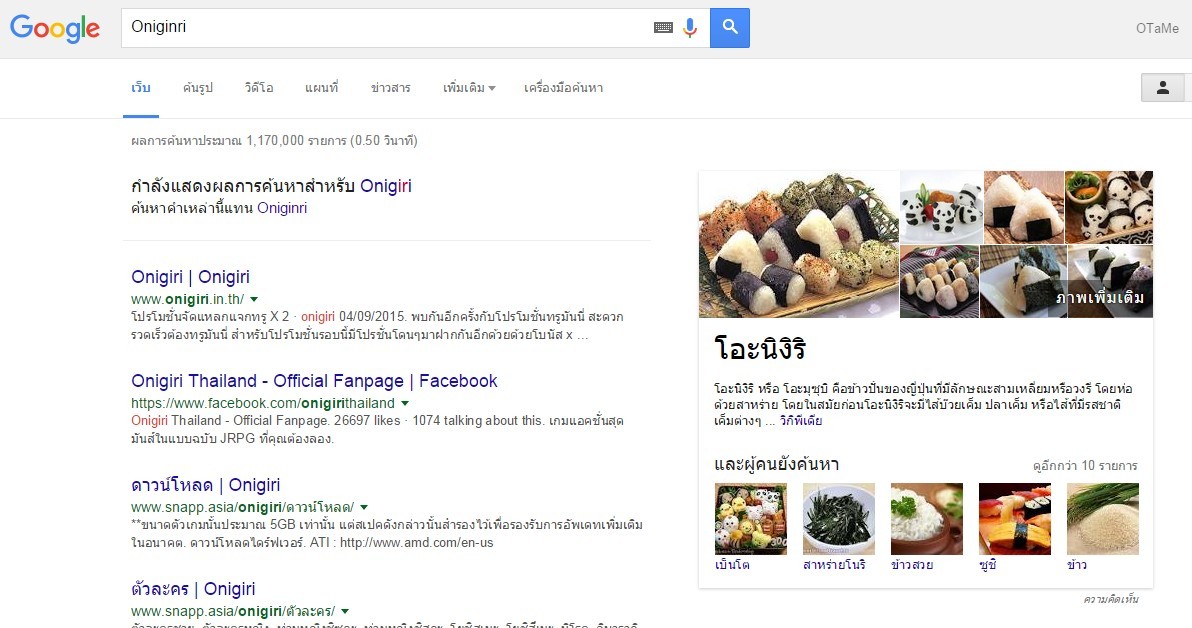Open the ข้าว text link

(x=1076, y=565)
